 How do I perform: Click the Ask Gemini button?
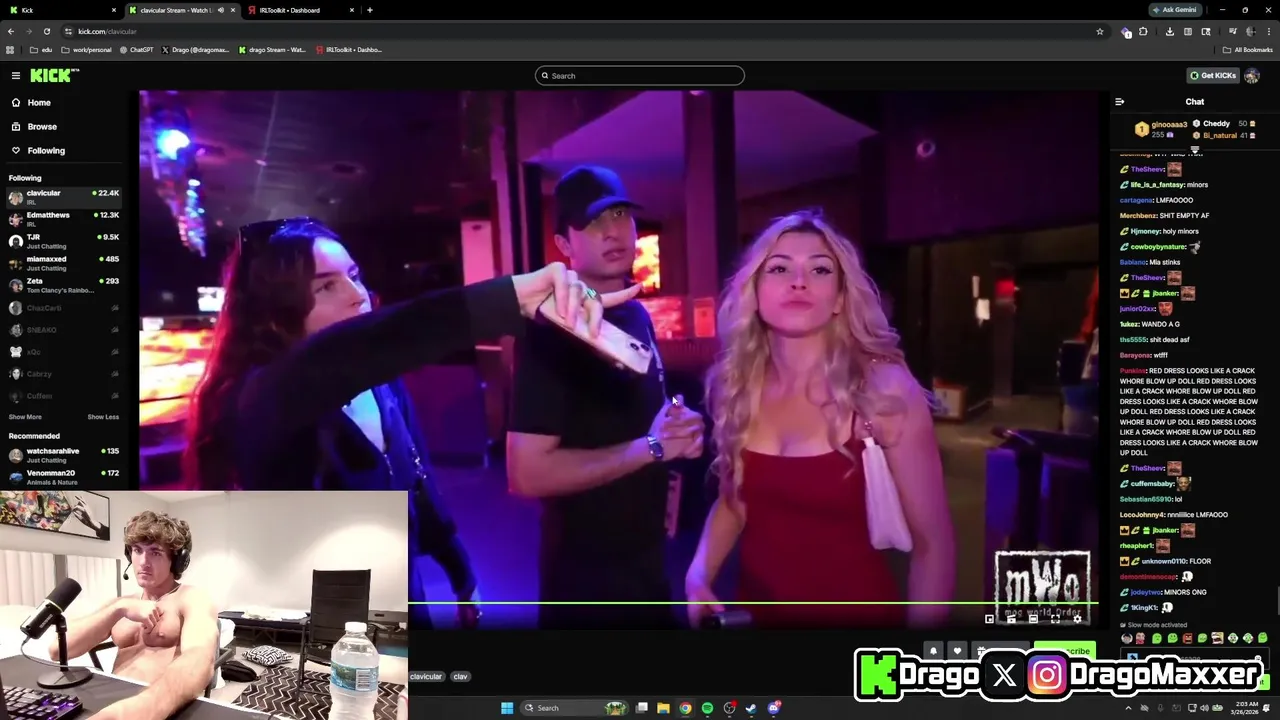(1173, 10)
